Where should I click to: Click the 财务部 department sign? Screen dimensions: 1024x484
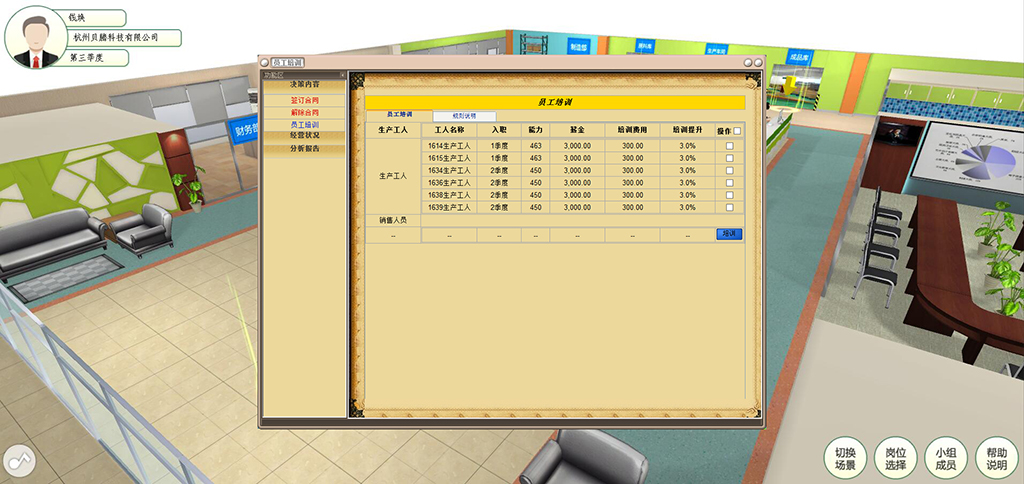pyautogui.click(x=245, y=130)
